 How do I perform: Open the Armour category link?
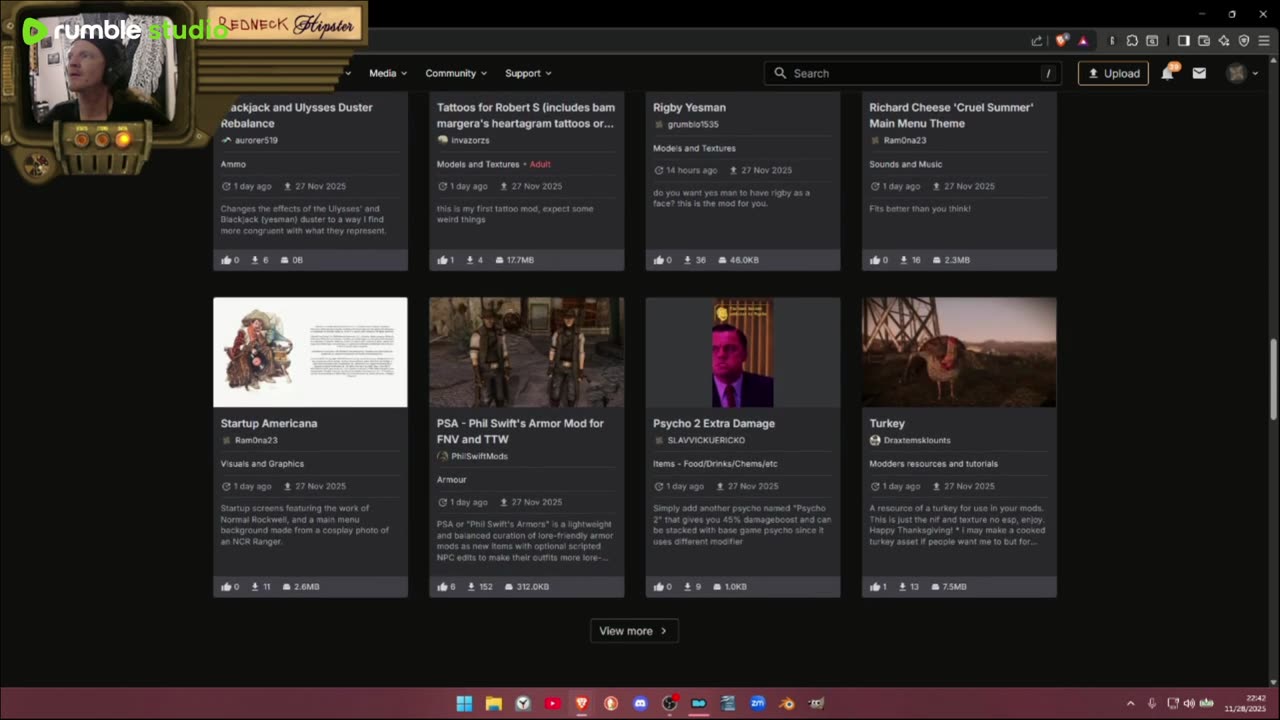(452, 480)
